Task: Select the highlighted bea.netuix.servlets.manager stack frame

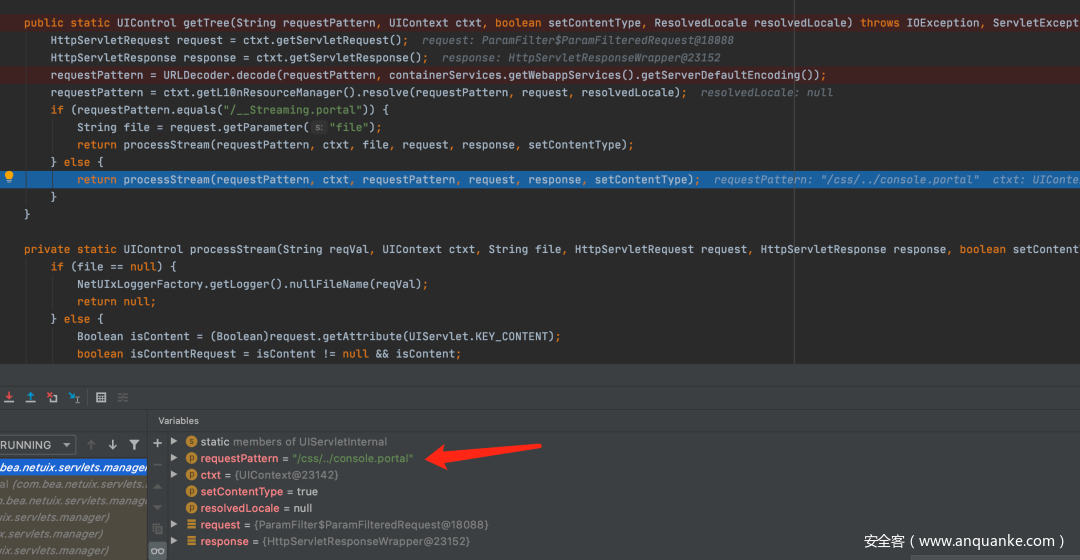Action: 72,467
